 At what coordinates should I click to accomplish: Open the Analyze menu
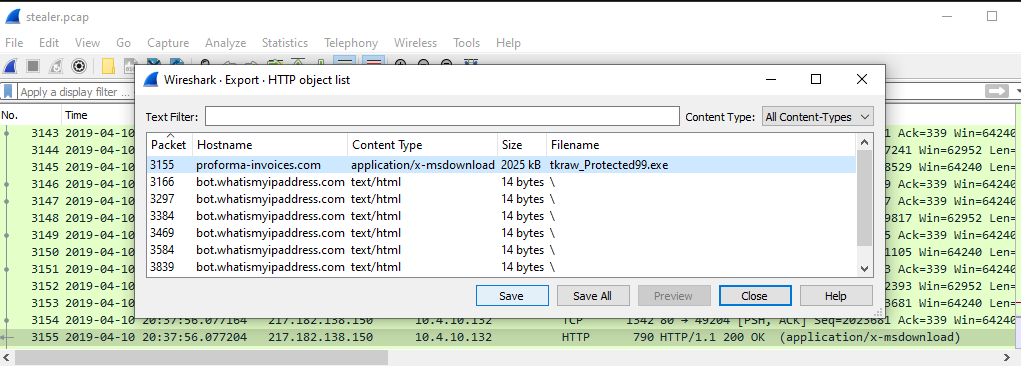(x=225, y=43)
